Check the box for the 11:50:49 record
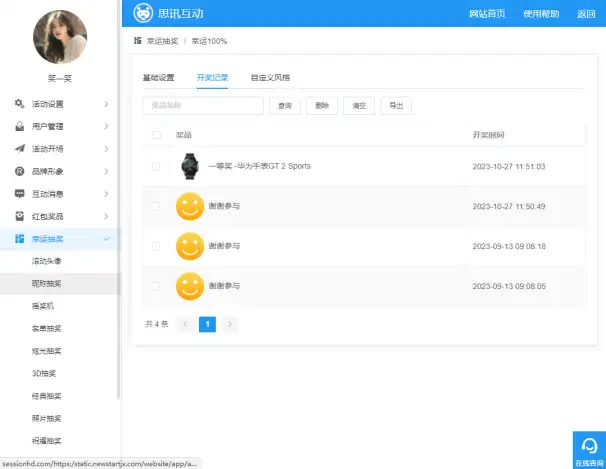The width and height of the screenshot is (606, 469). pos(156,206)
